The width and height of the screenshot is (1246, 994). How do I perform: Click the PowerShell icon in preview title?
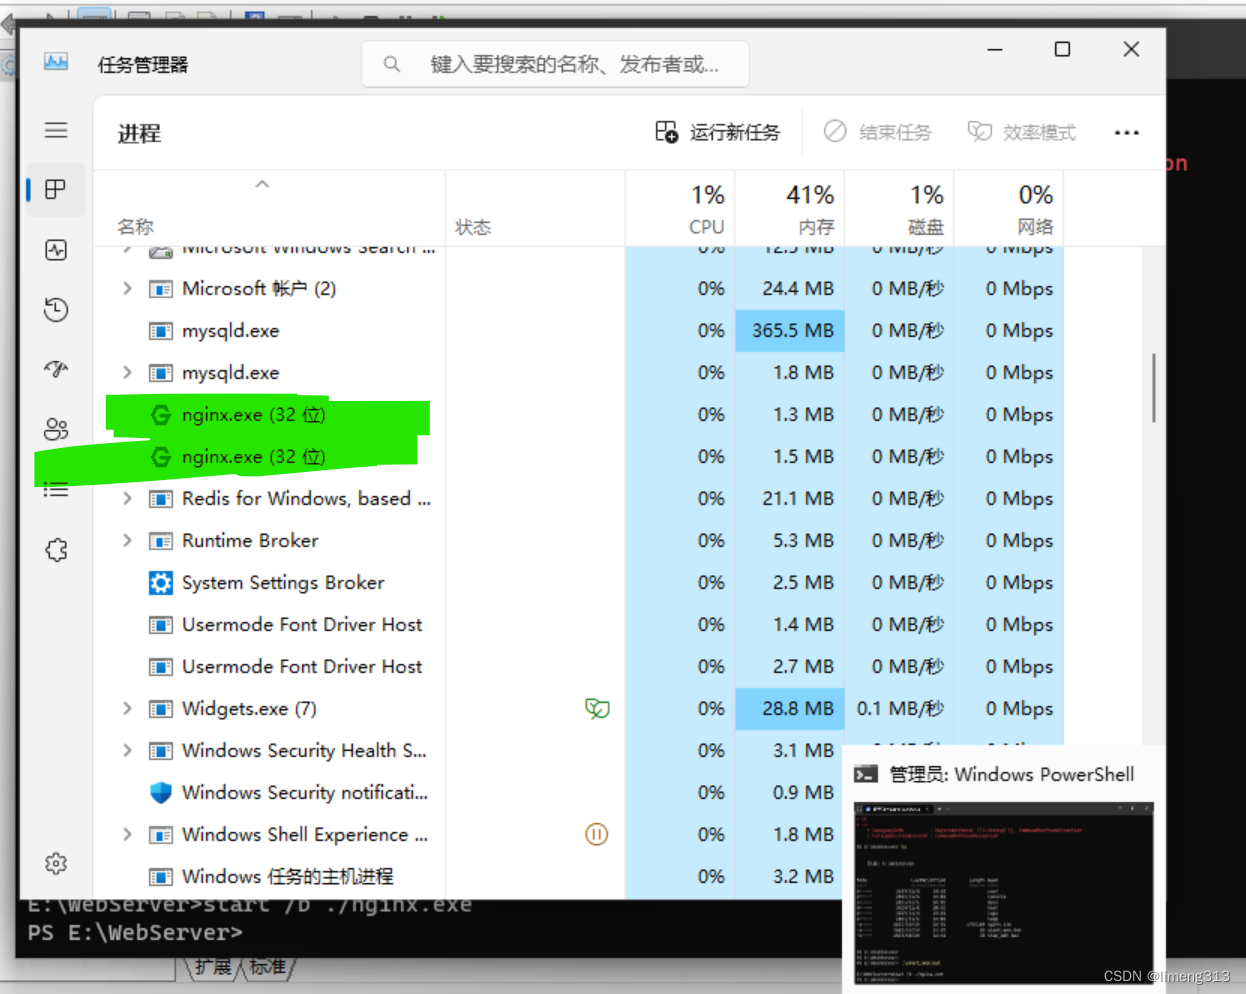(866, 774)
